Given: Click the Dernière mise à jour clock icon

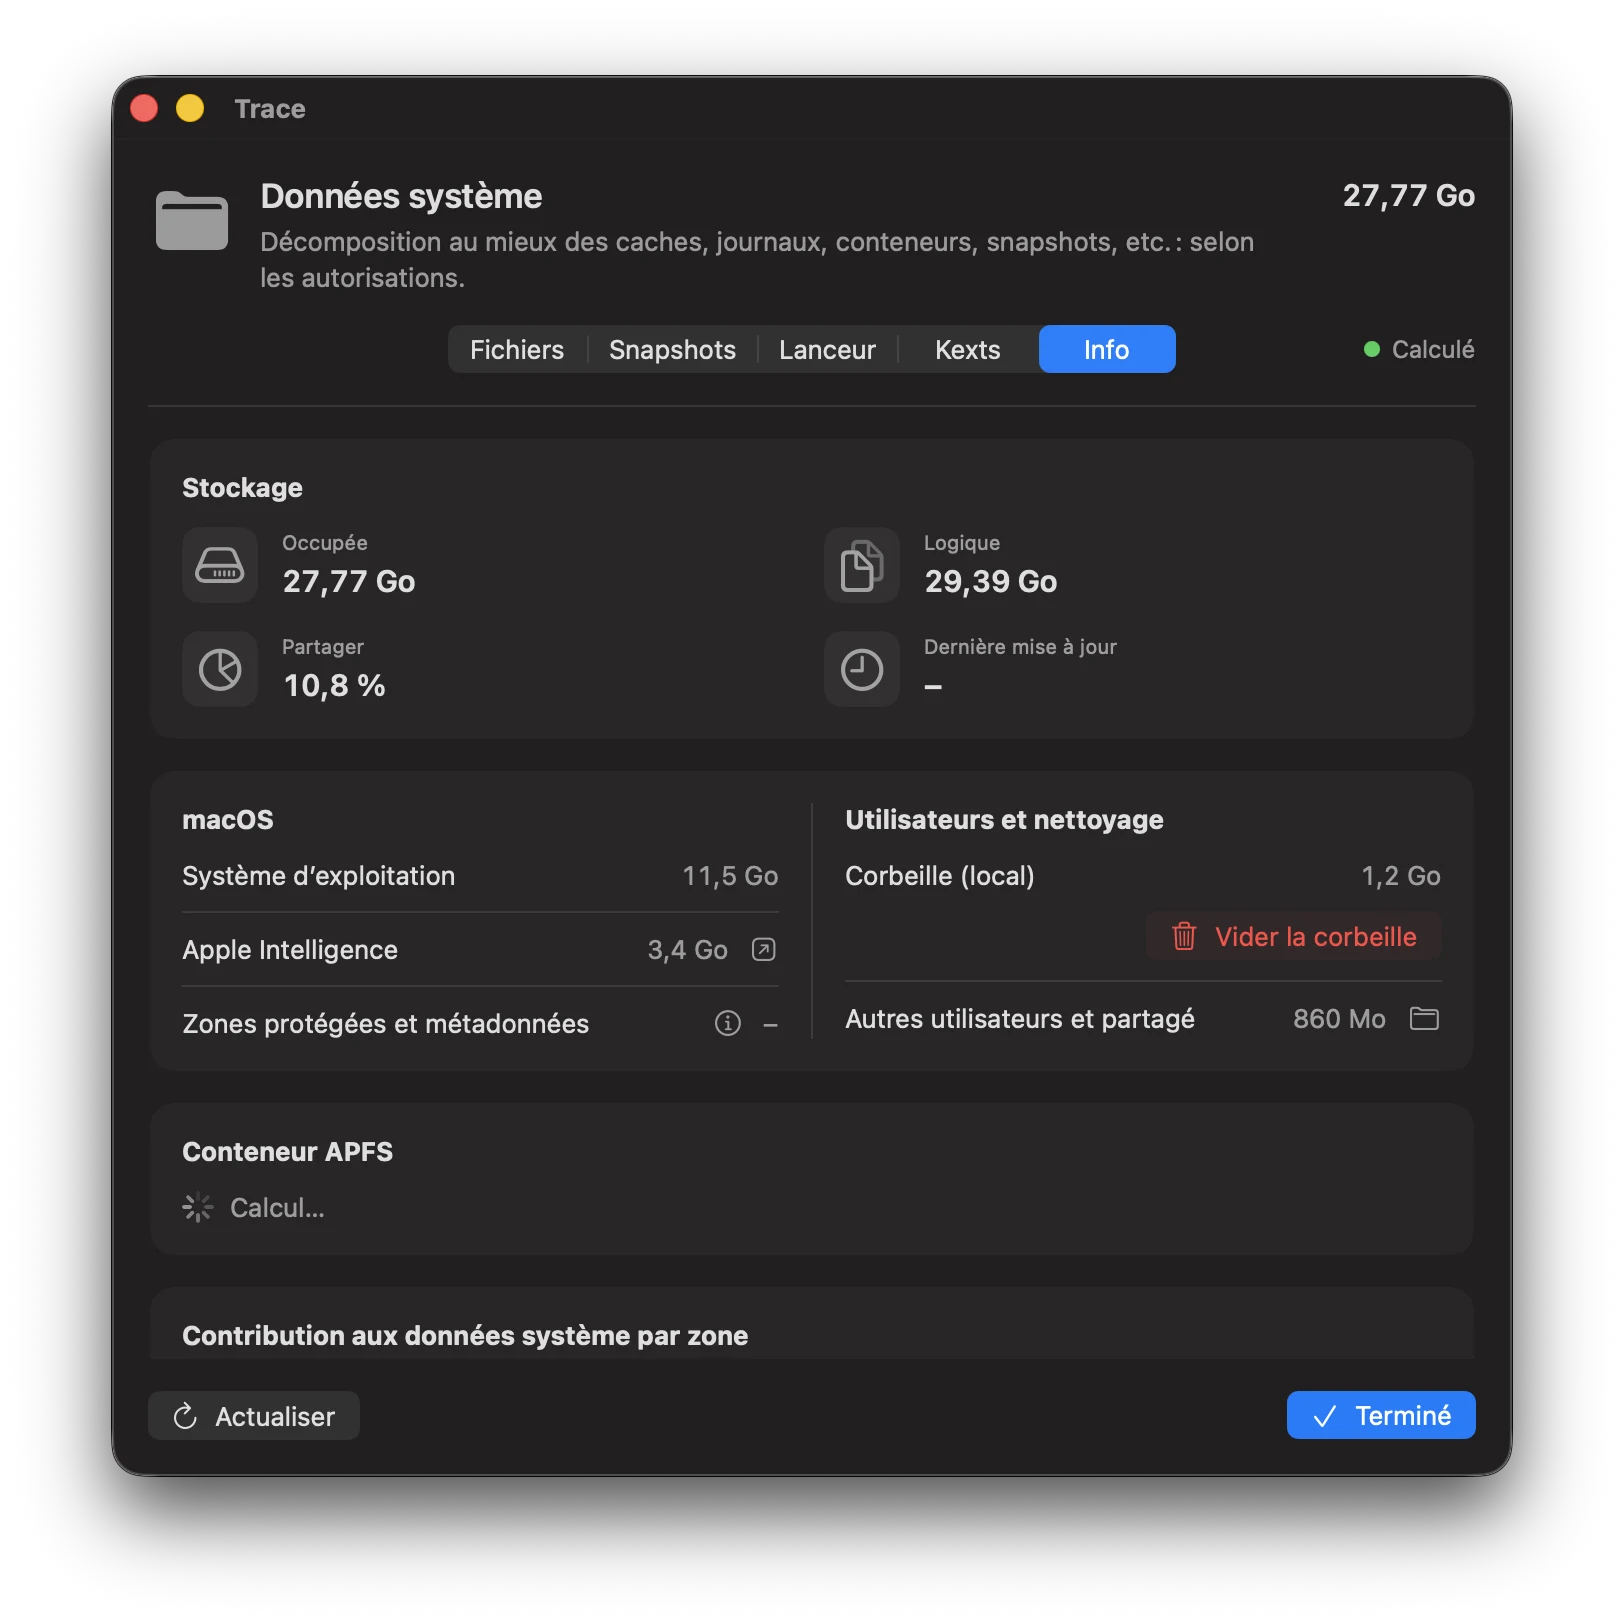Looking at the screenshot, I should pos(862,669).
